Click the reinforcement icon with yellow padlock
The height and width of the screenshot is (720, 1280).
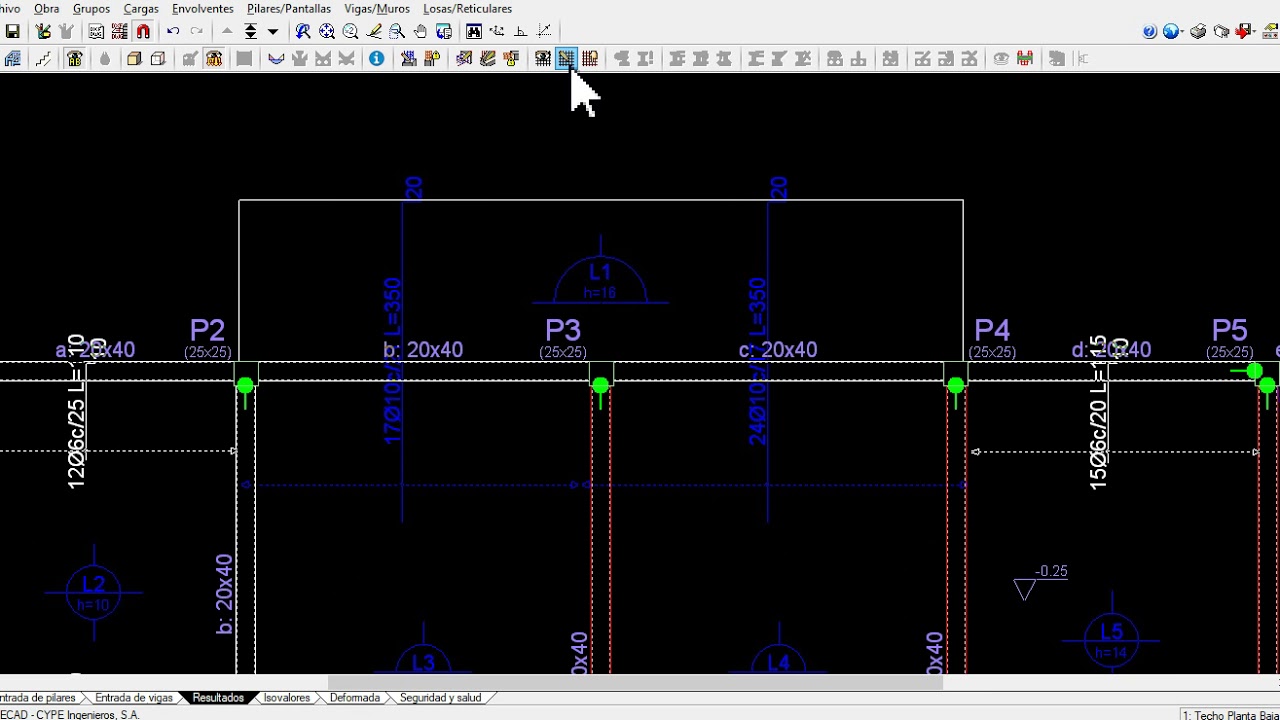tap(432, 59)
